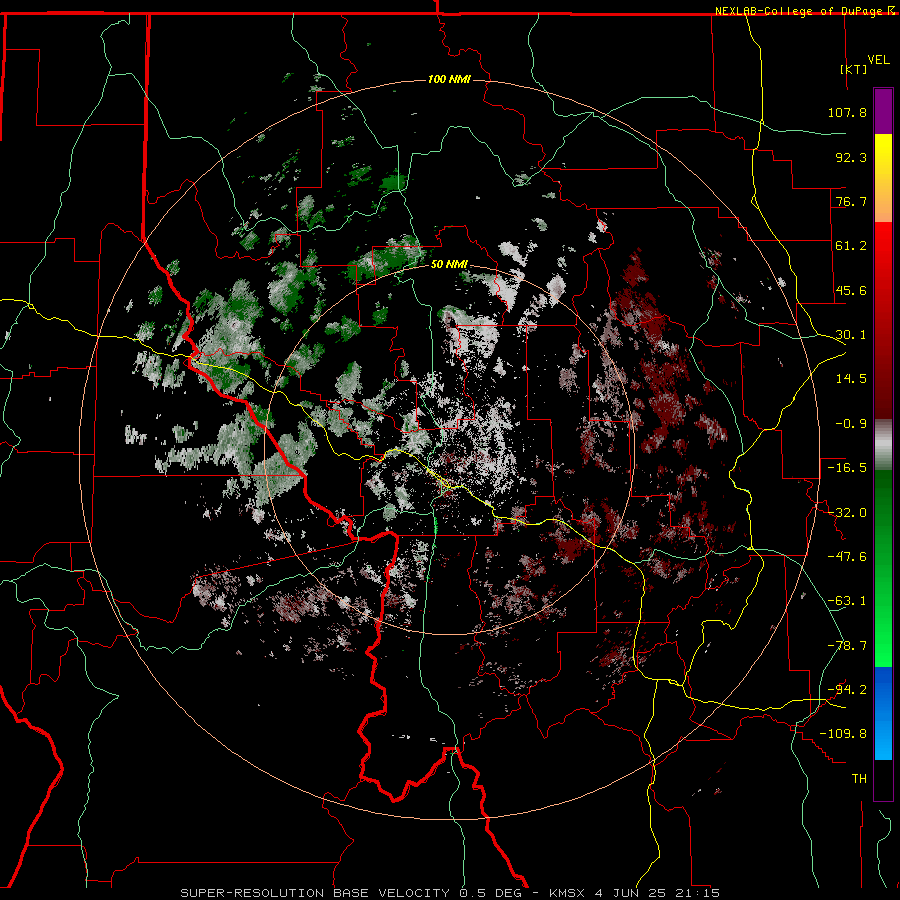Click the gray near-zero segment of the color bar
The height and width of the screenshot is (900, 900).
pyautogui.click(x=883, y=445)
